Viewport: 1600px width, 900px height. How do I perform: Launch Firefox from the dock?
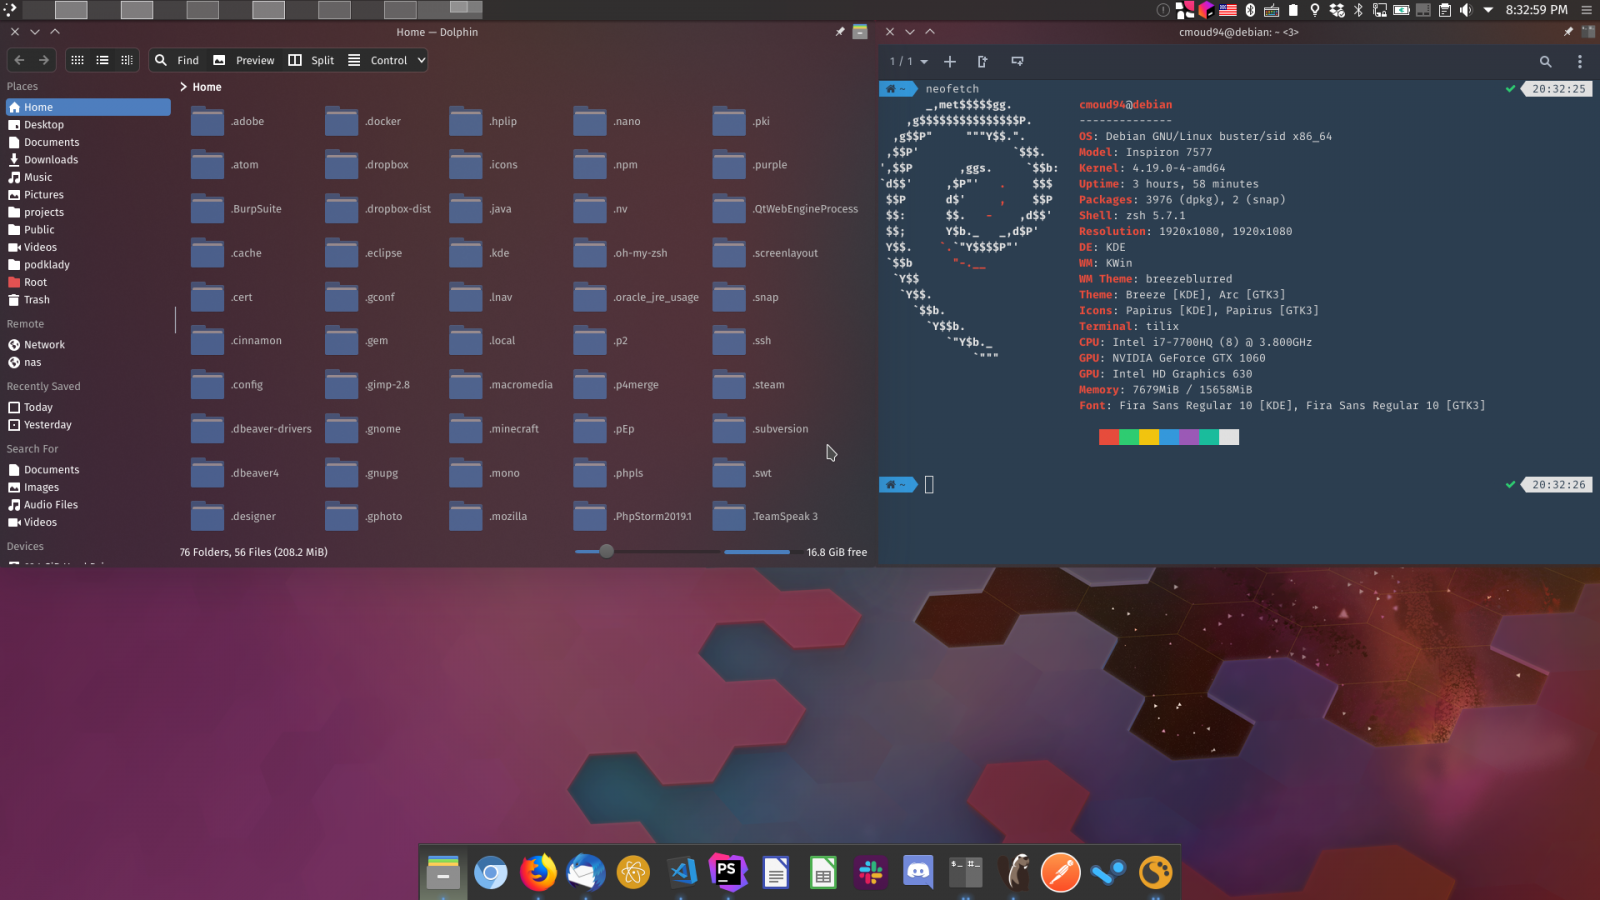coord(538,872)
